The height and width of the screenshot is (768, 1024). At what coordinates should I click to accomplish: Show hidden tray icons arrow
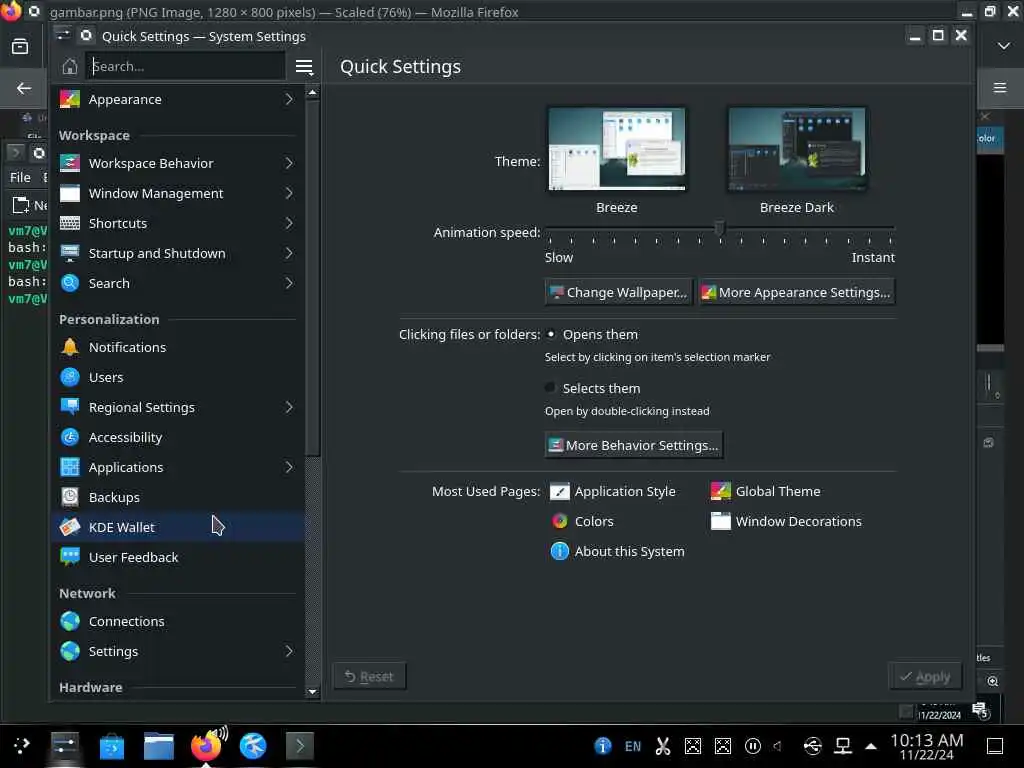pyautogui.click(x=871, y=746)
